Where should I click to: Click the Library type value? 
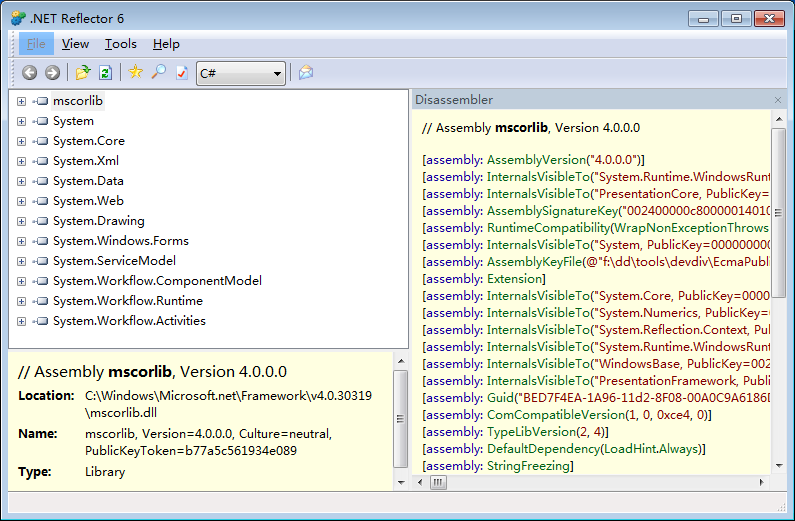pos(105,472)
